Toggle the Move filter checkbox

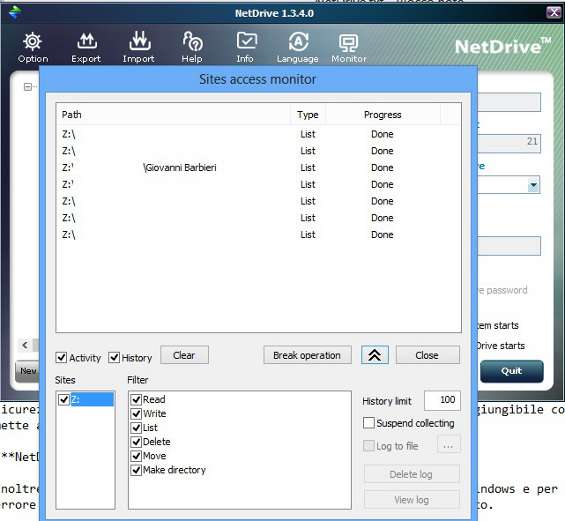click(x=136, y=456)
